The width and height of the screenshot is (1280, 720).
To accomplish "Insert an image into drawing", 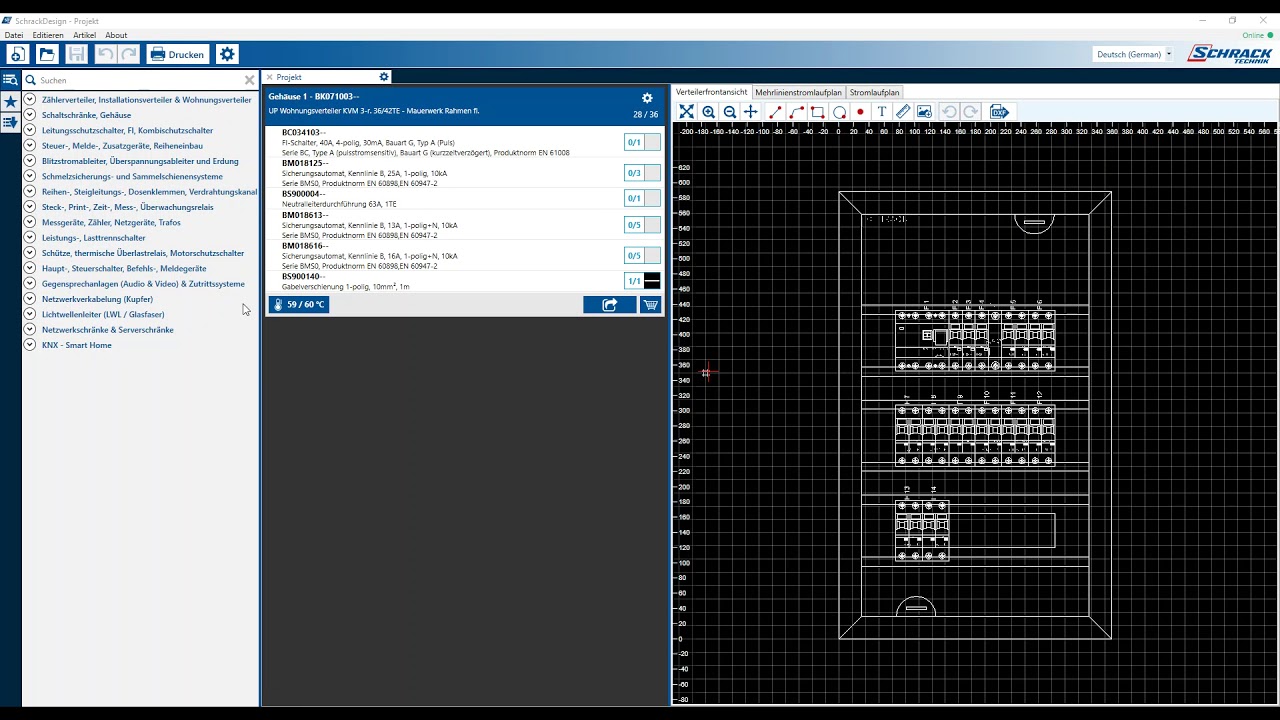I will click(924, 112).
